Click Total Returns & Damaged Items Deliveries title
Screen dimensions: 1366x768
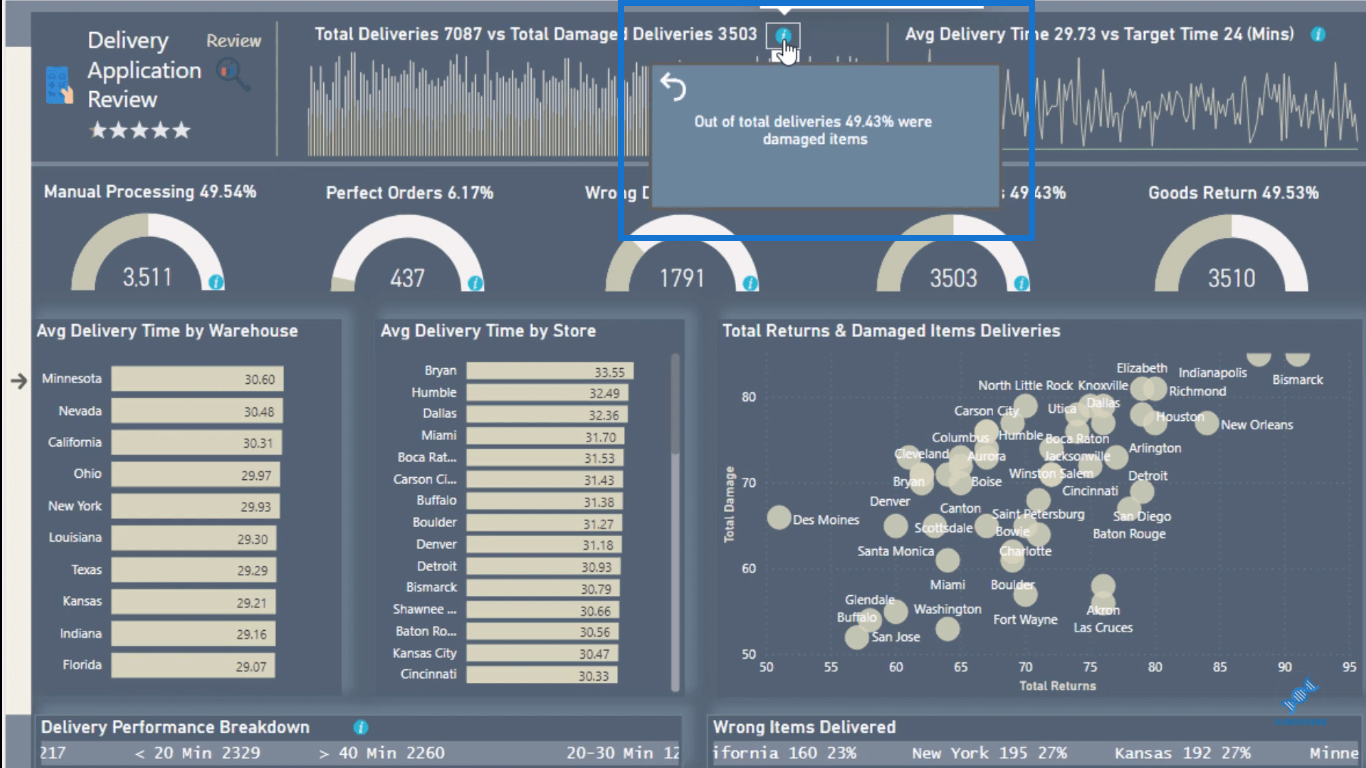[x=891, y=331]
